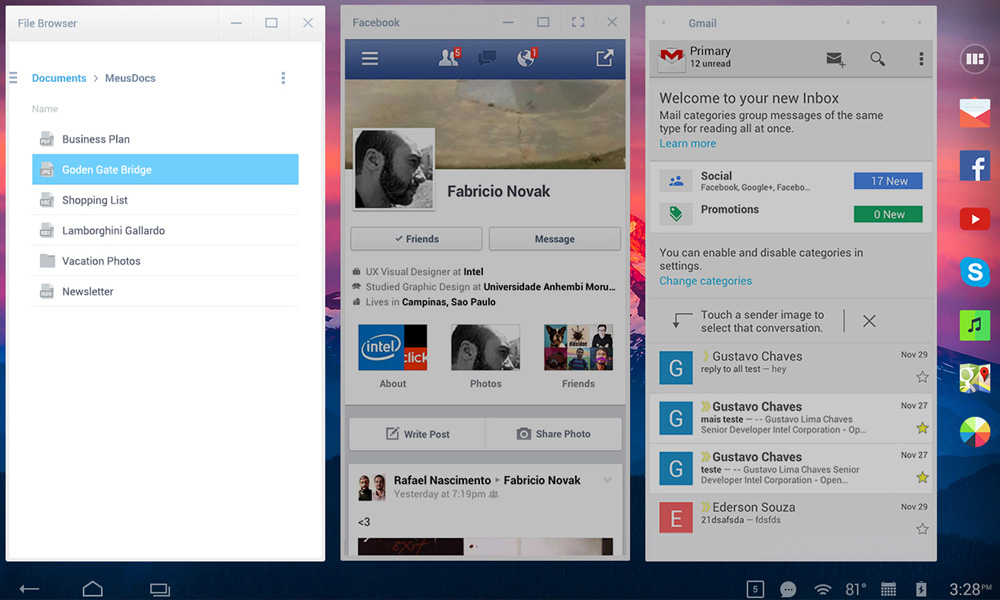Open Facebook post in external browser
1000x600 pixels.
(x=604, y=58)
